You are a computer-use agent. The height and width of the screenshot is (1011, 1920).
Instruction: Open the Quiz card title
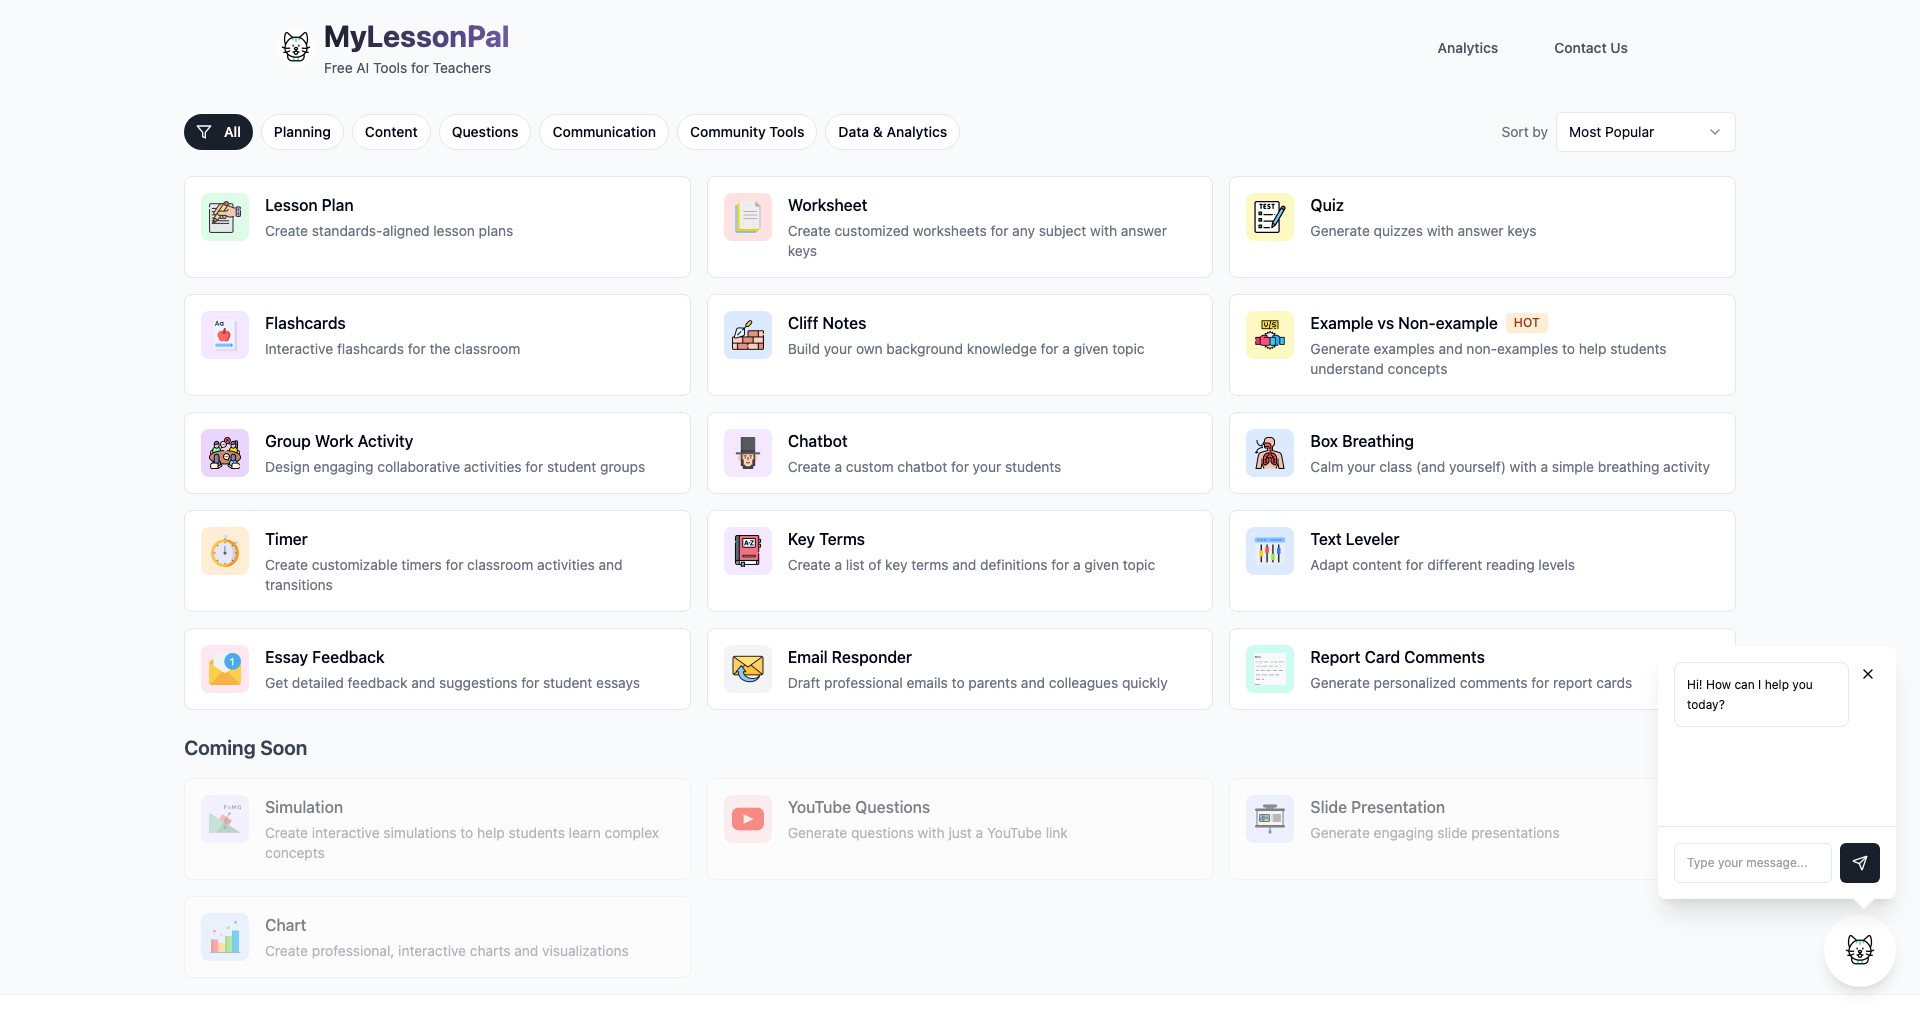pyautogui.click(x=1327, y=205)
